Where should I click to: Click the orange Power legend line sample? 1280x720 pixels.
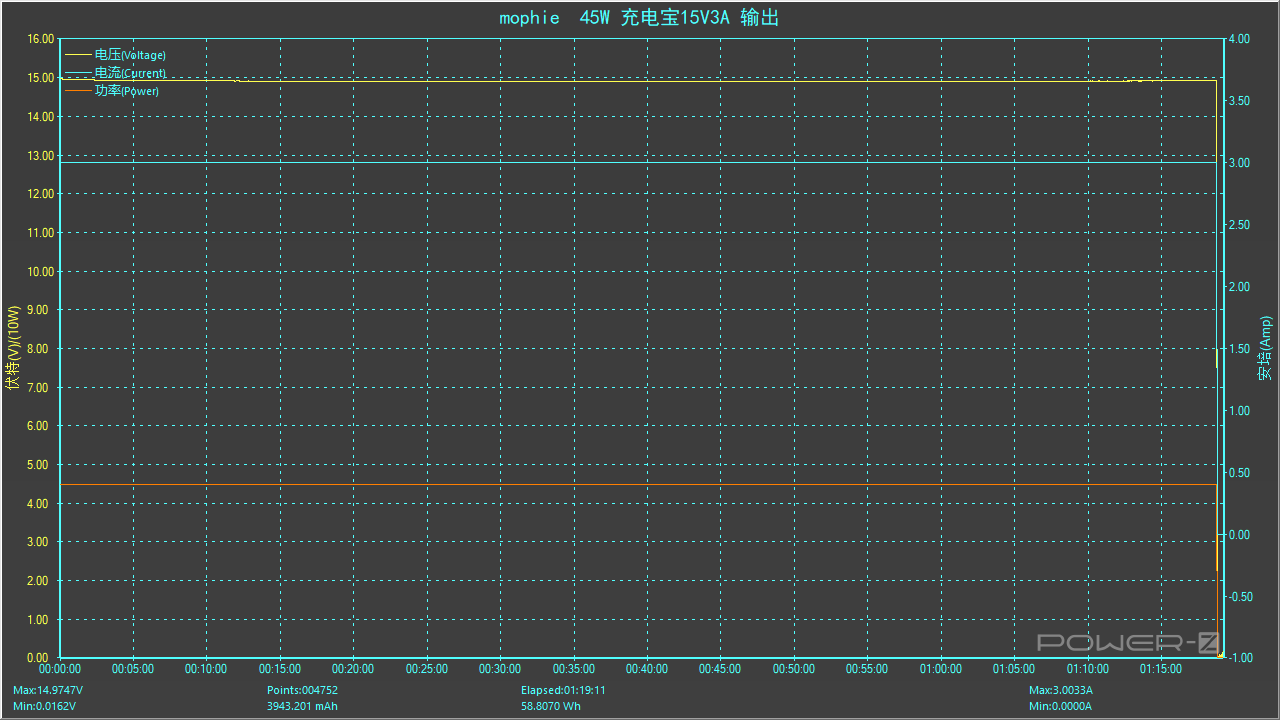coord(78,91)
